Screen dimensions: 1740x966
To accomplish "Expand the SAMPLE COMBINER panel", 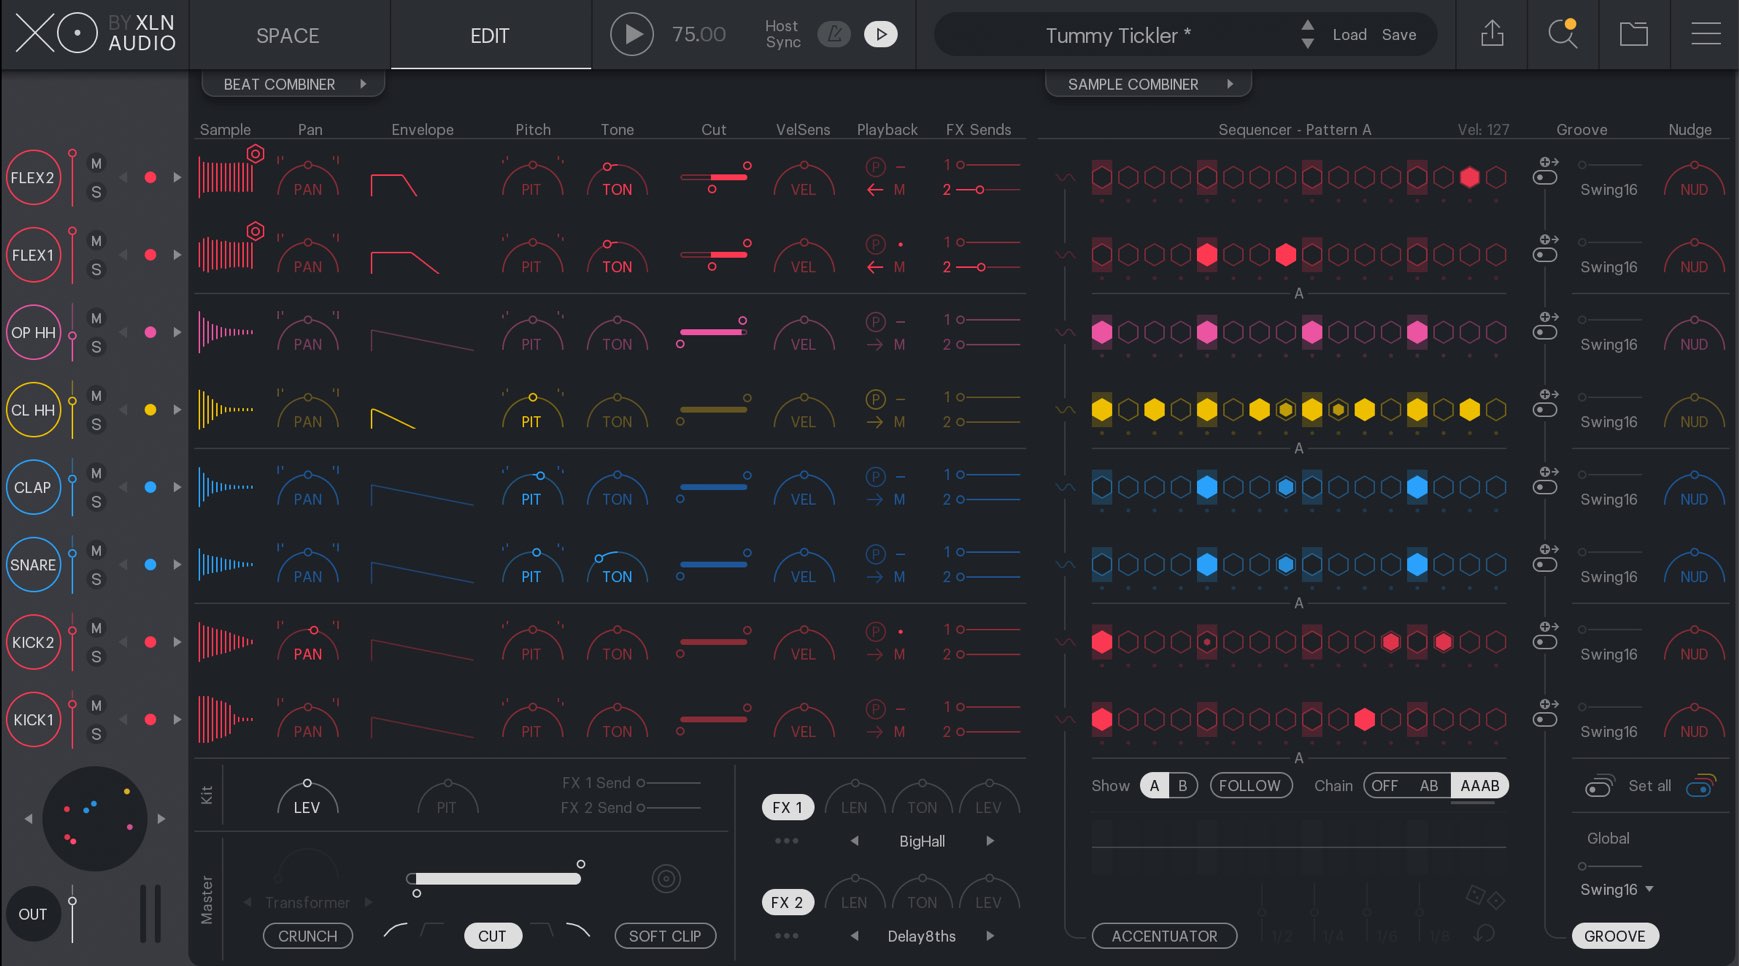I will [x=1148, y=84].
